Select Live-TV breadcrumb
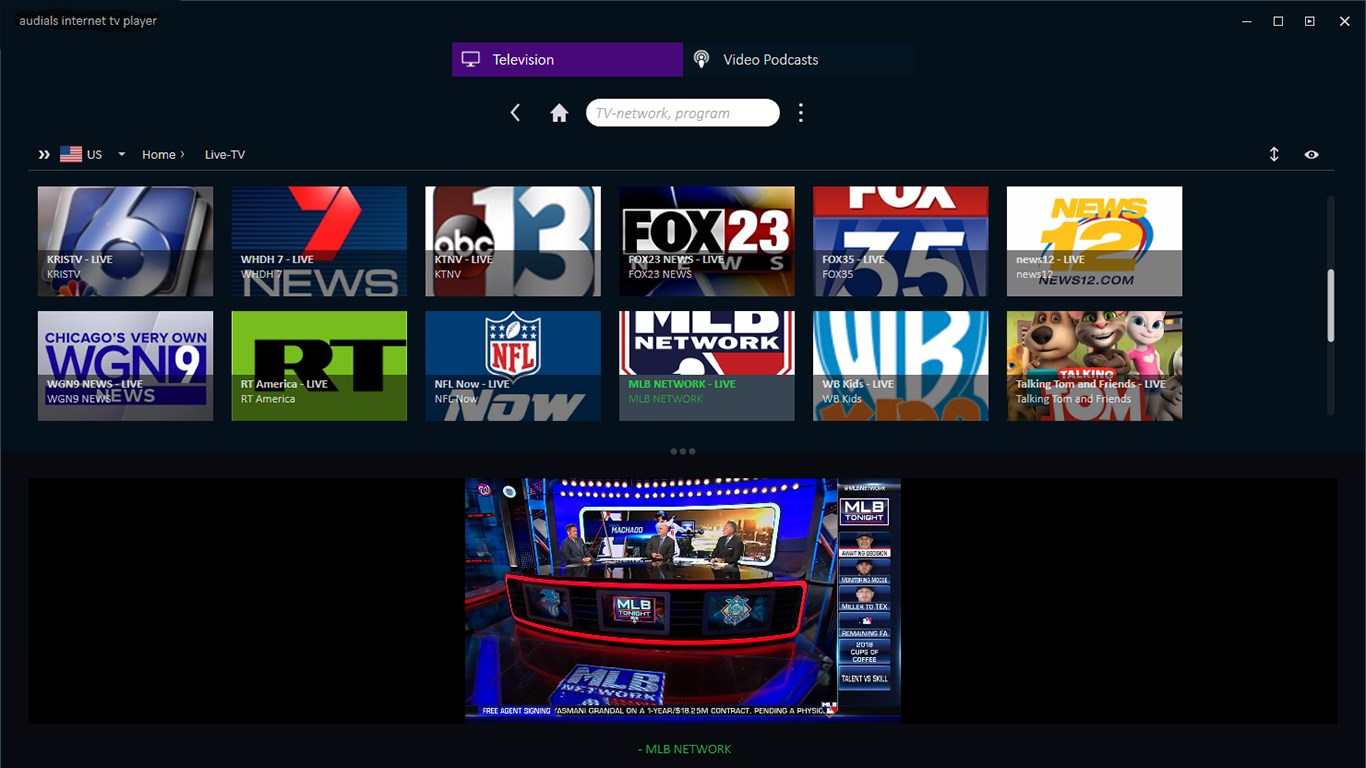 click(x=224, y=155)
